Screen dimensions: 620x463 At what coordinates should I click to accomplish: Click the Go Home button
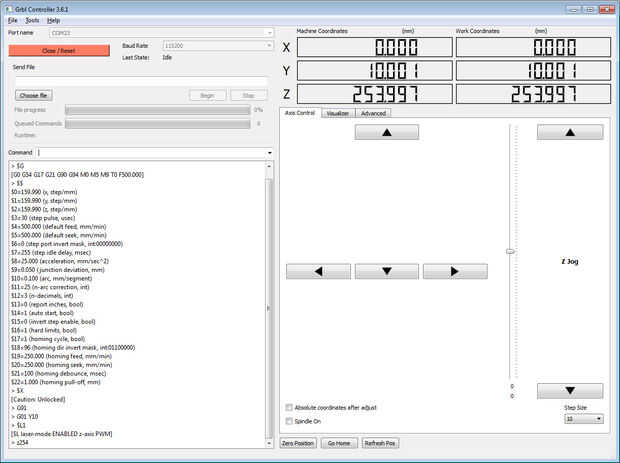pos(339,443)
